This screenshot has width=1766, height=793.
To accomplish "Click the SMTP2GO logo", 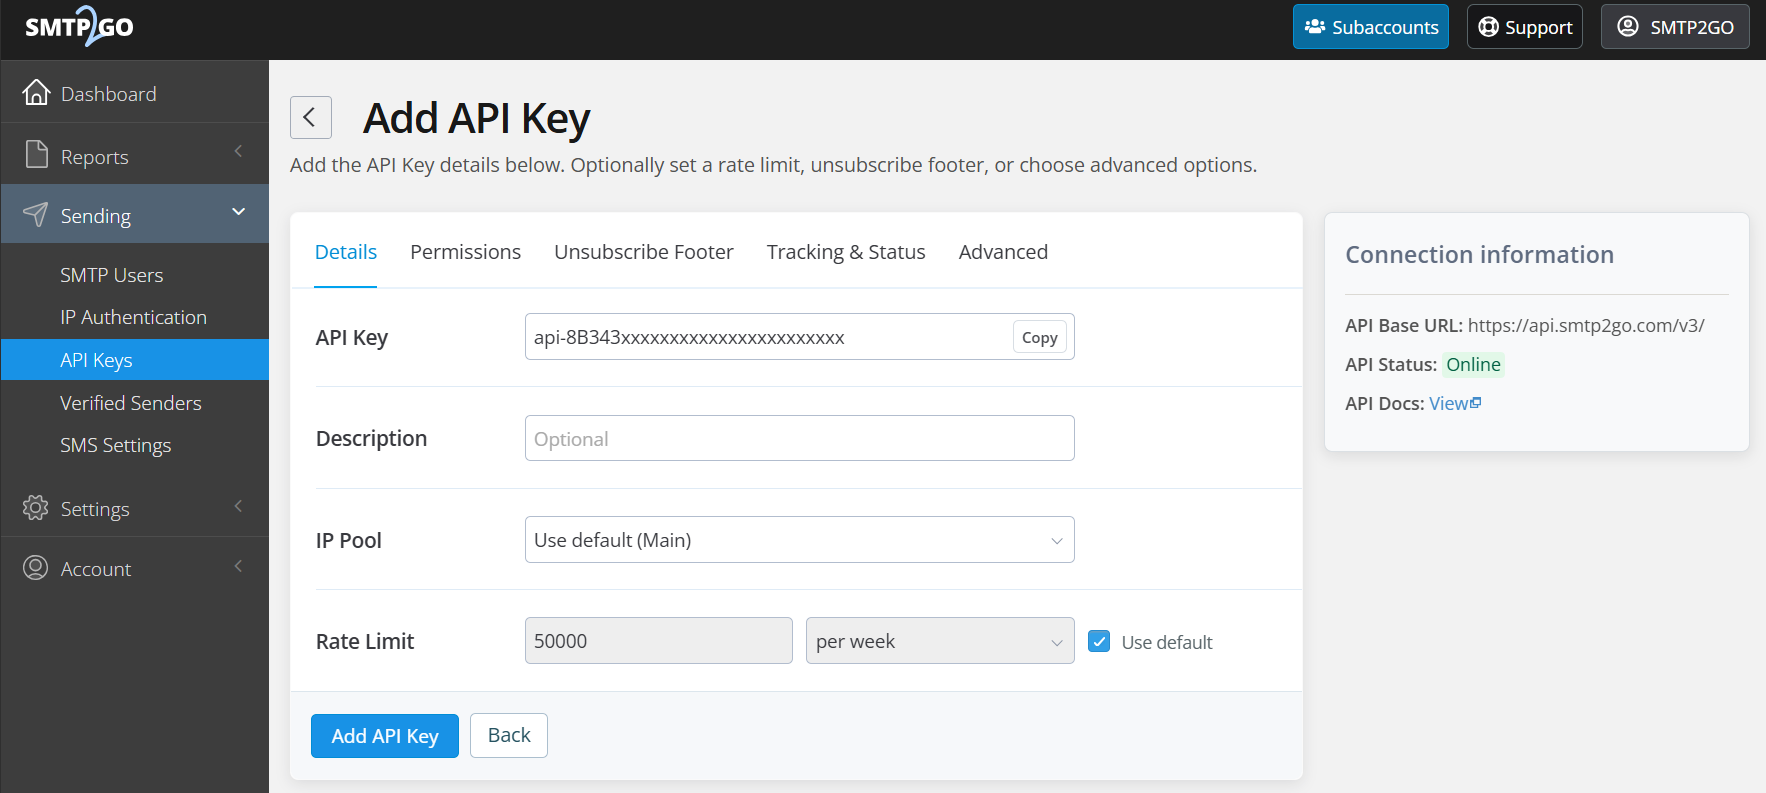I will [79, 26].
